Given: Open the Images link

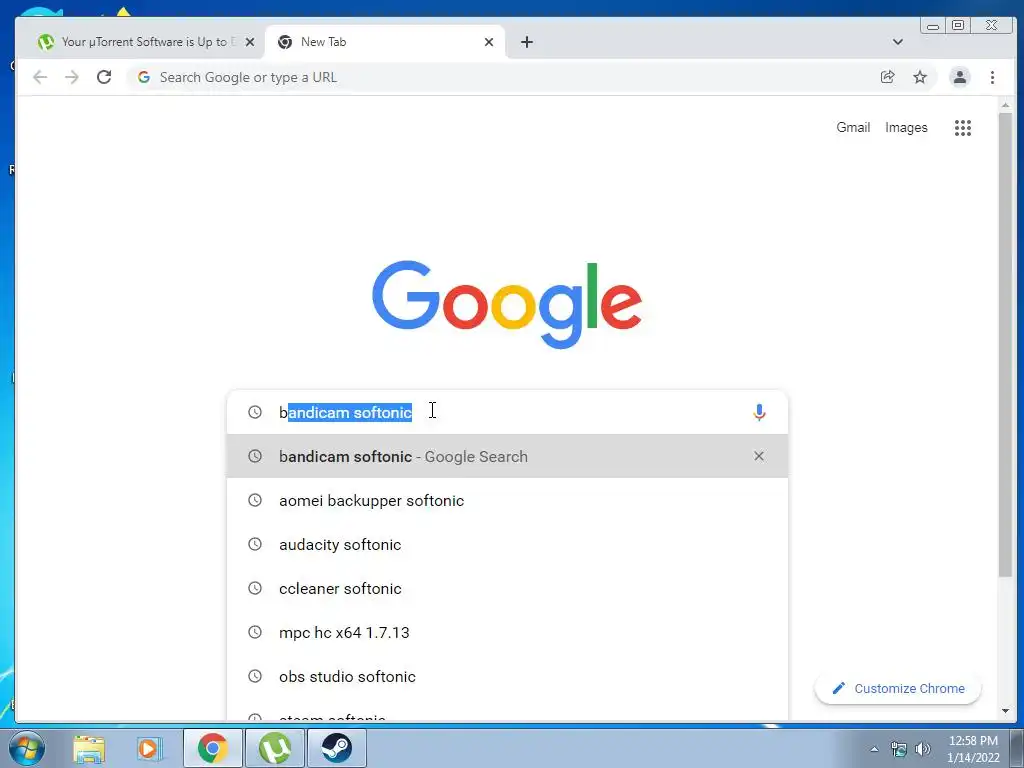Looking at the screenshot, I should pos(906,127).
